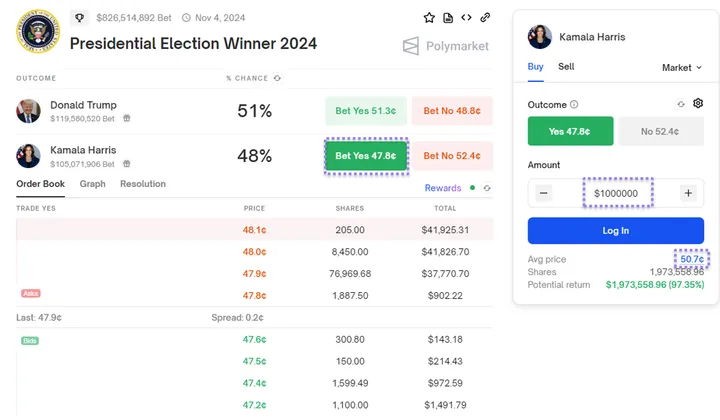Image resolution: width=720 pixels, height=420 pixels.
Task: Click the Rewards link above the order book
Action: (442, 188)
